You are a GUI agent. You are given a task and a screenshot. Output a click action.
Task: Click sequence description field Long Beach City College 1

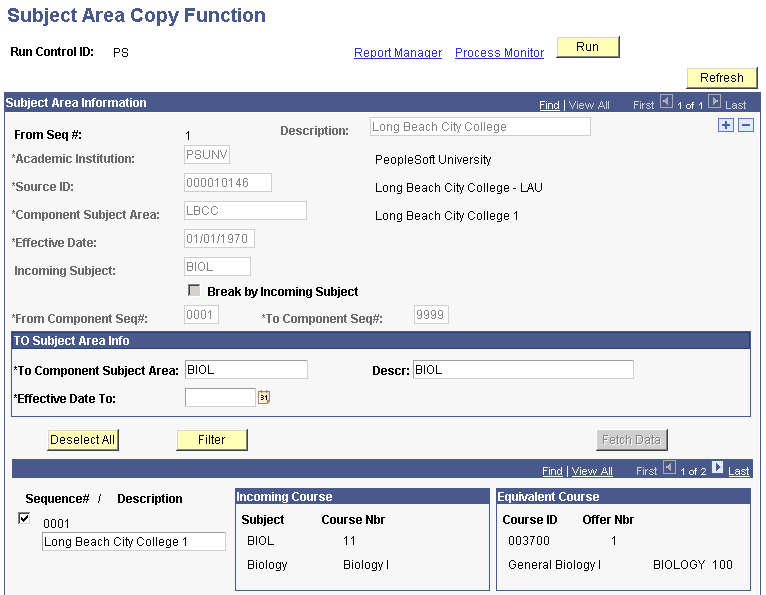[134, 542]
